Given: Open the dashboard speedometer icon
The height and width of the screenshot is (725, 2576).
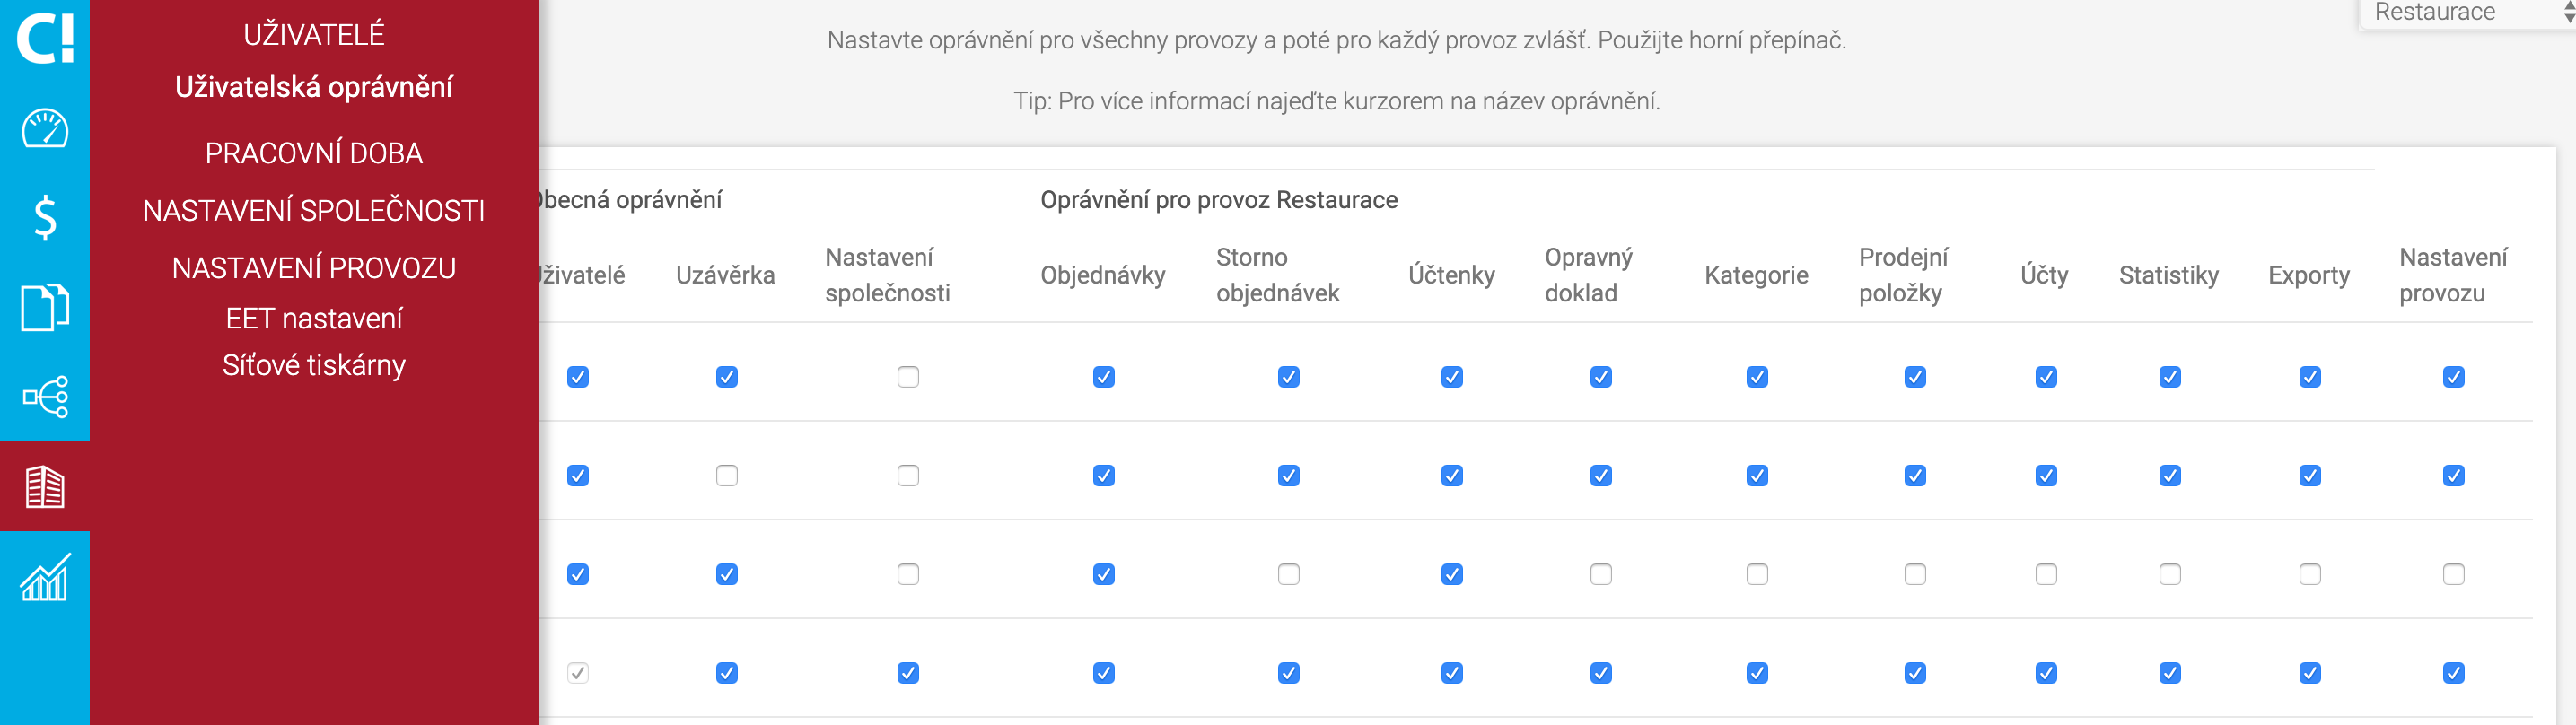Looking at the screenshot, I should tap(45, 128).
